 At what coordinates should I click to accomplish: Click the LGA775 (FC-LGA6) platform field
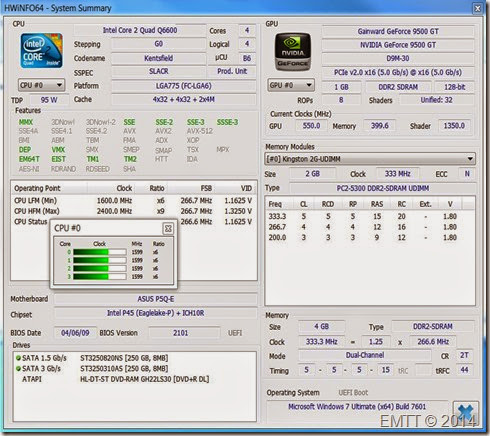click(184, 86)
